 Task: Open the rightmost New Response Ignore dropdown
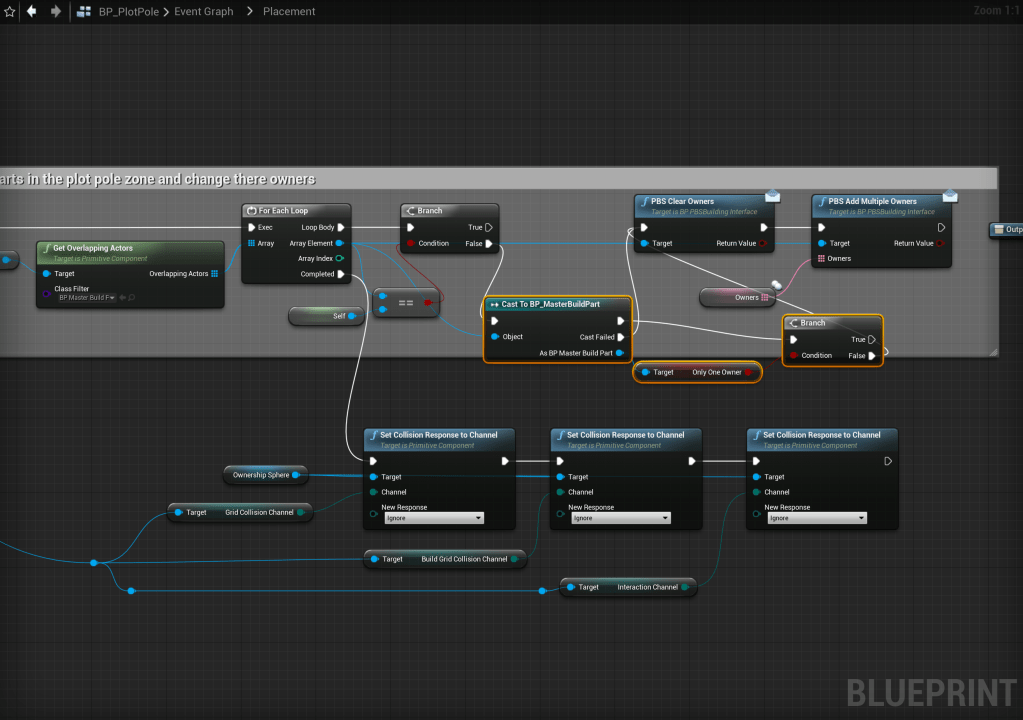[x=817, y=518]
